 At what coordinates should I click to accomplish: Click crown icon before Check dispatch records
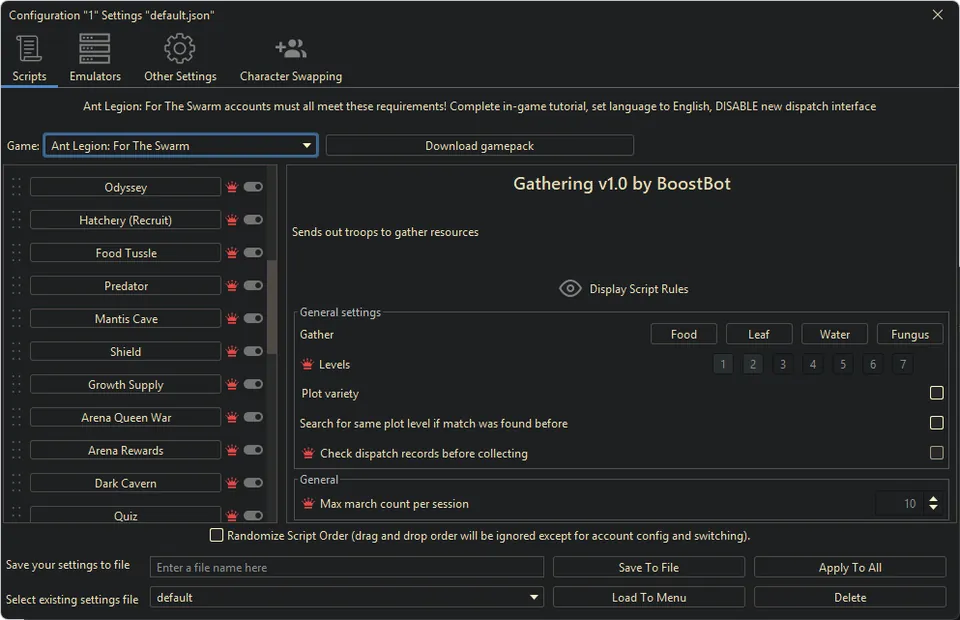pos(308,454)
